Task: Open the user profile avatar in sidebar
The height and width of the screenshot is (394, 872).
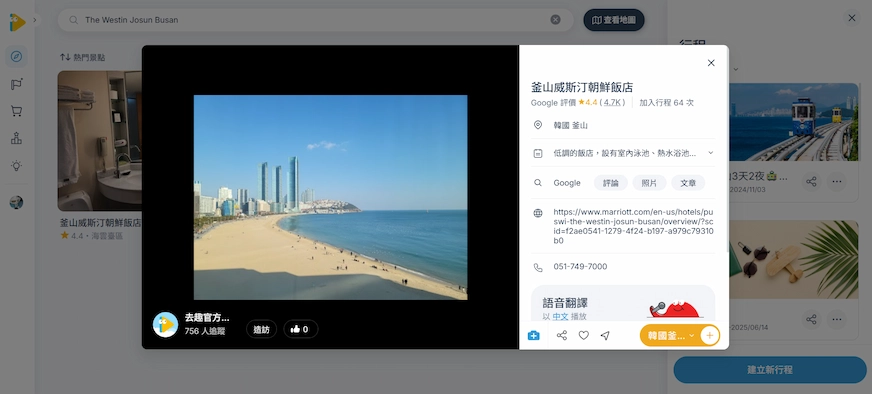Action: click(x=17, y=203)
